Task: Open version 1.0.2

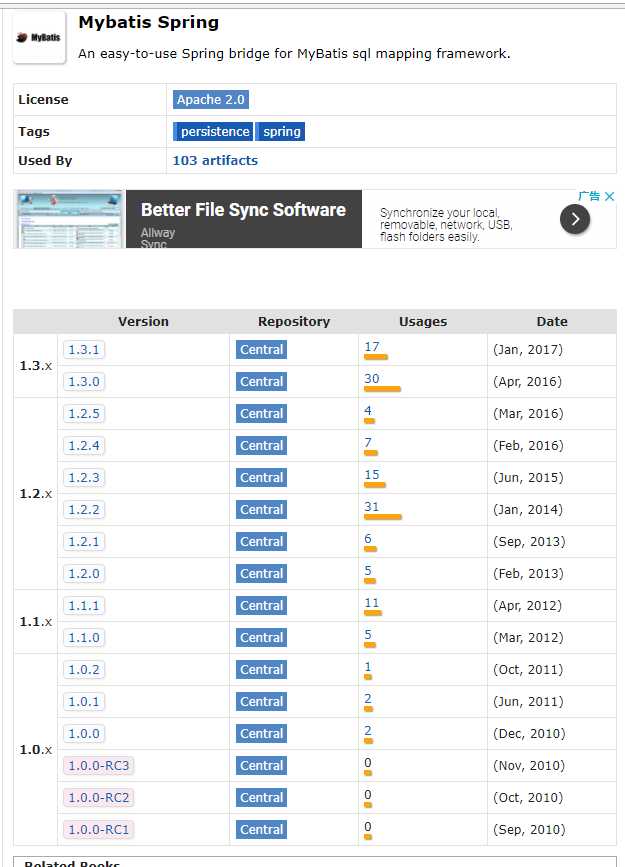Action: [84, 670]
